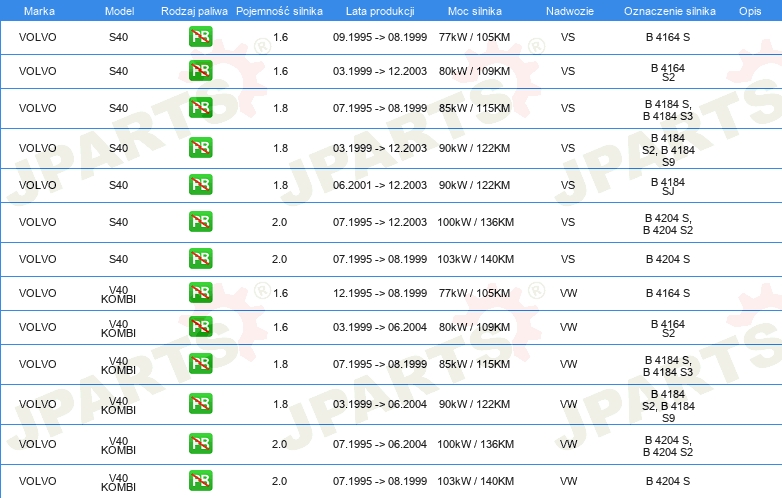Screen dimensions: 782x498
Task: Click '80kW / 109KM' in V40 KOMBI row
Action: point(474,327)
